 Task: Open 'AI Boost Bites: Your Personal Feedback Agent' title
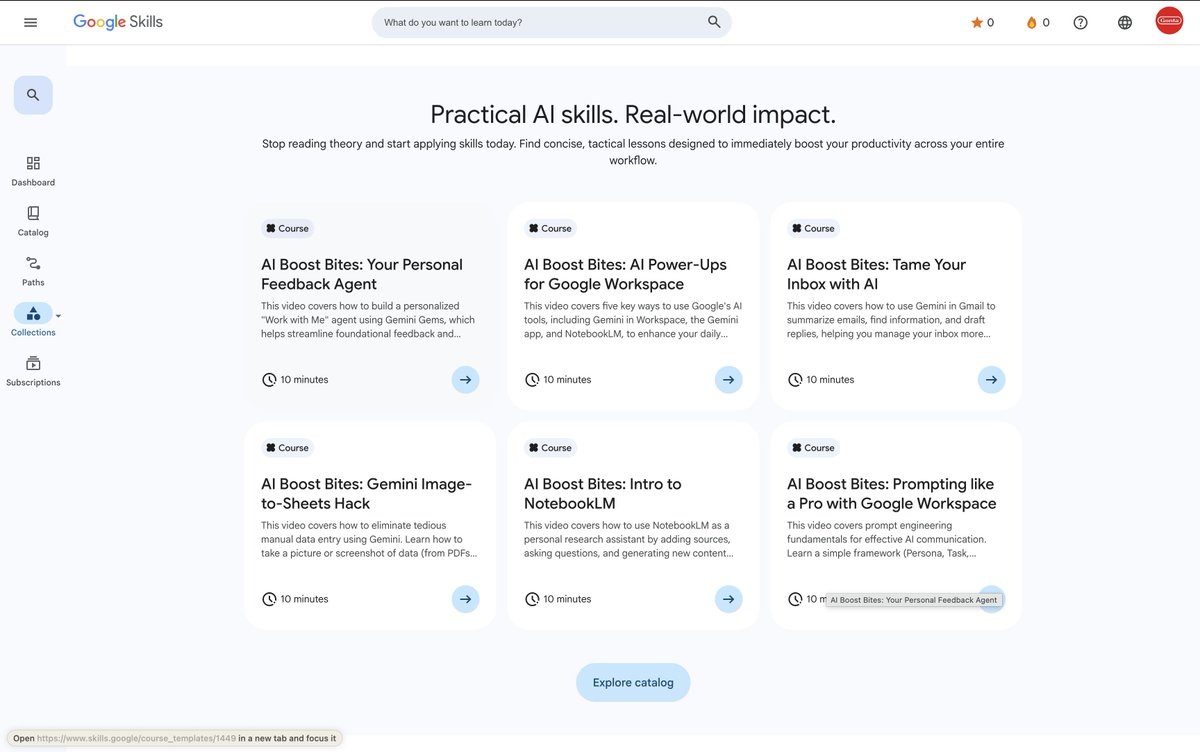pos(362,274)
